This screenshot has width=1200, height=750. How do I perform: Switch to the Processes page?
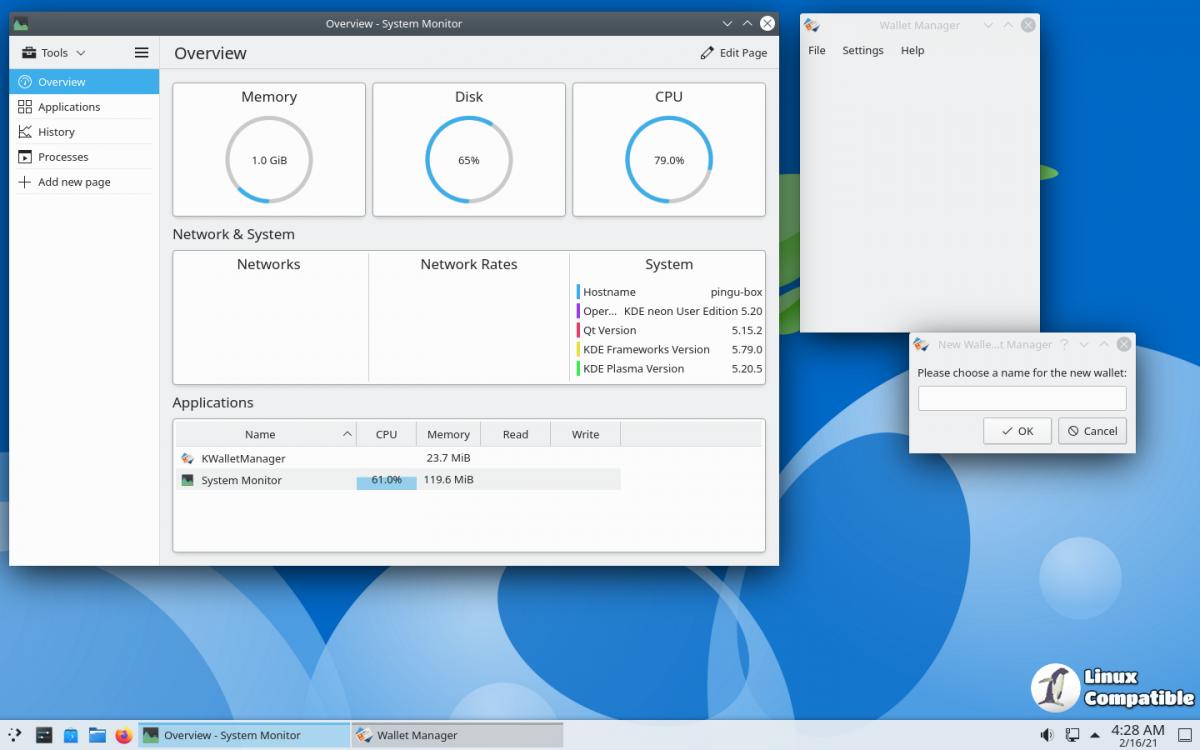(x=63, y=157)
